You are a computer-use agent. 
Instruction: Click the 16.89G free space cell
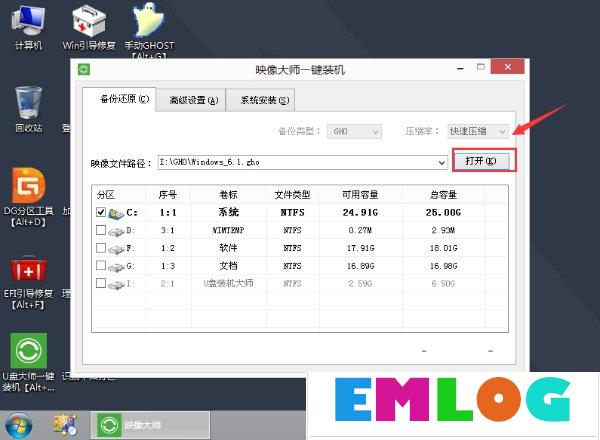pos(360,266)
